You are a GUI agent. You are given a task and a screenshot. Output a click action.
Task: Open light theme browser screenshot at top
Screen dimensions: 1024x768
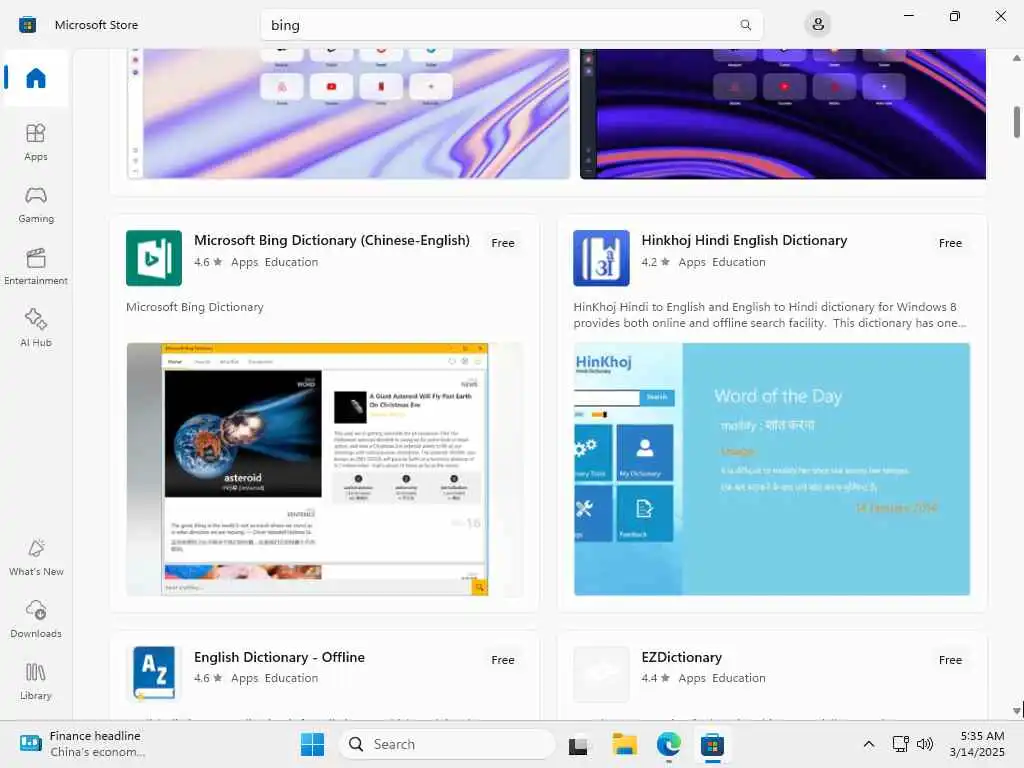pyautogui.click(x=348, y=114)
